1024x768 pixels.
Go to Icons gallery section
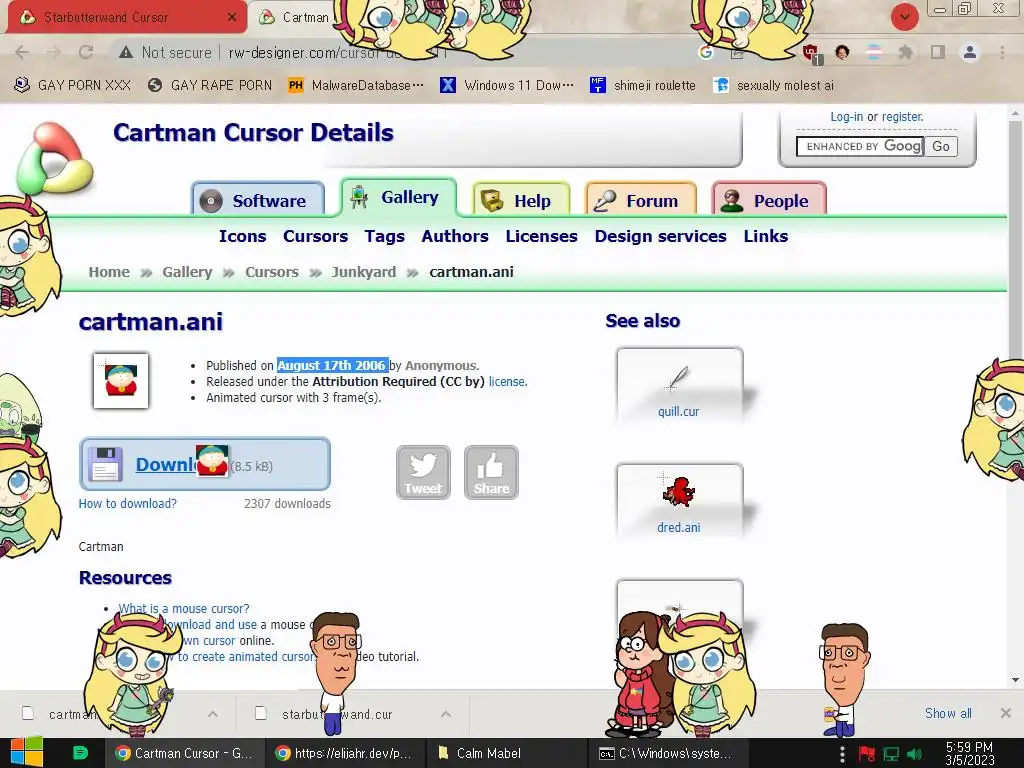pos(242,236)
